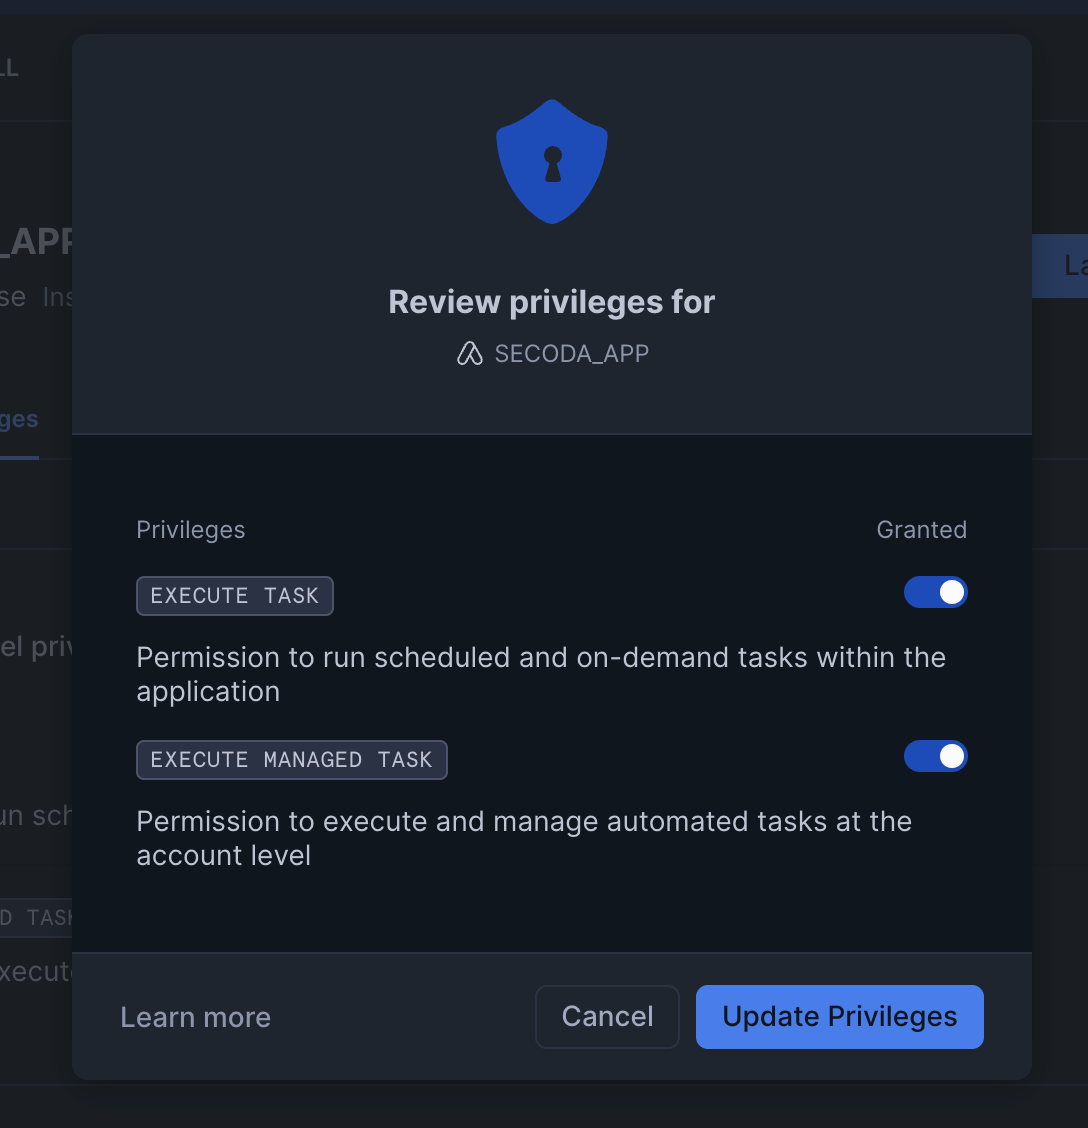Click the blue shield lock icon
Viewport: 1088px width, 1128px height.
click(552, 161)
